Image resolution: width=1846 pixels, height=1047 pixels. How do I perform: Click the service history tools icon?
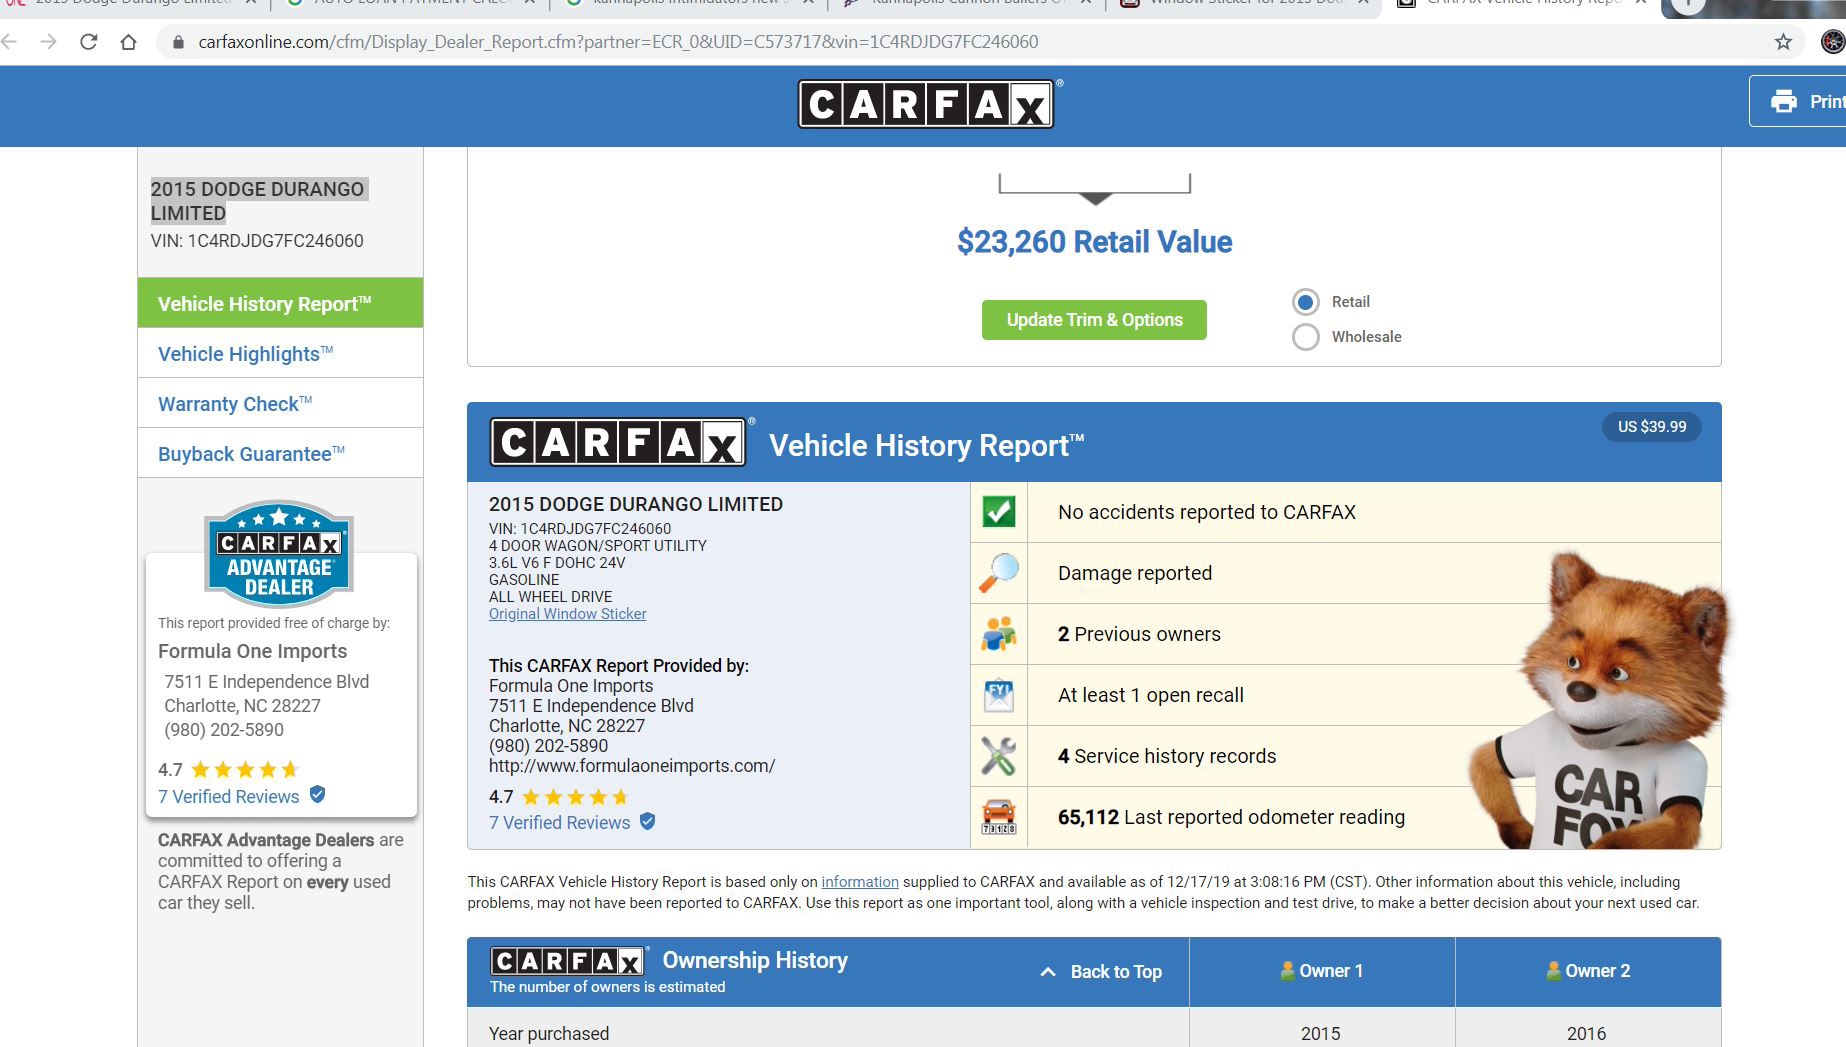998,756
